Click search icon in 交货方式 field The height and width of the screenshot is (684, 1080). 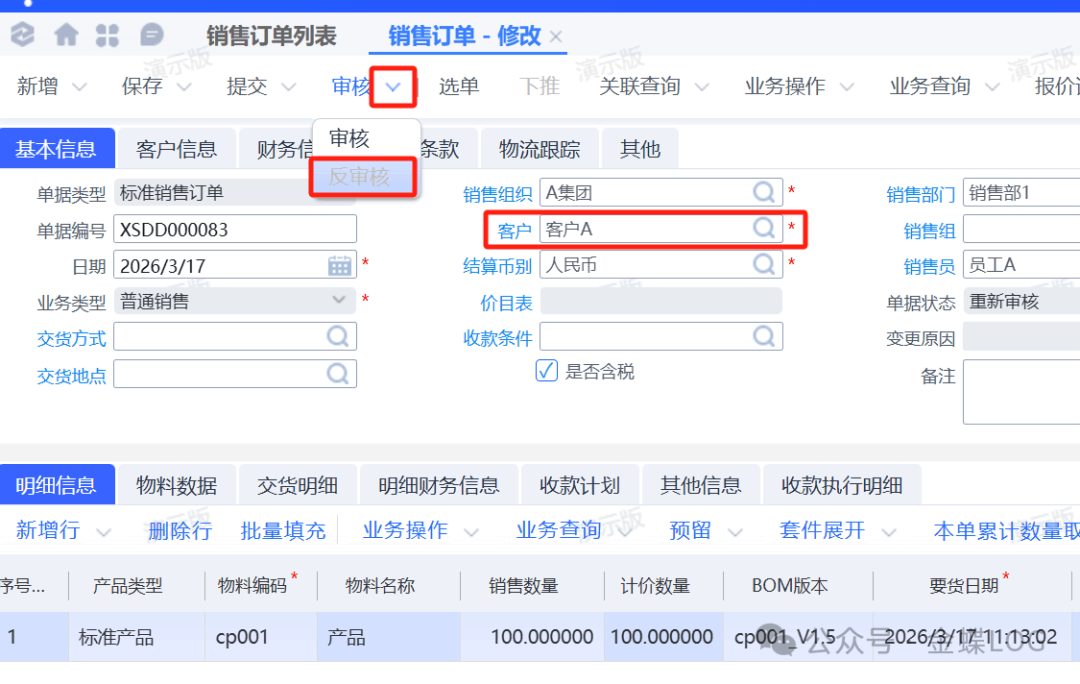(338, 337)
